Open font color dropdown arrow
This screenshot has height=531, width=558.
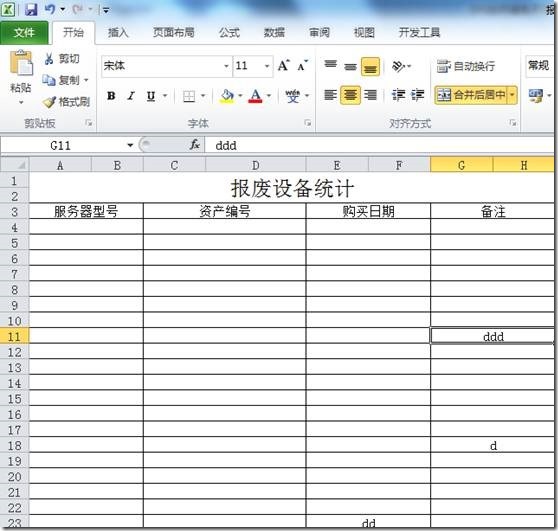click(x=269, y=96)
